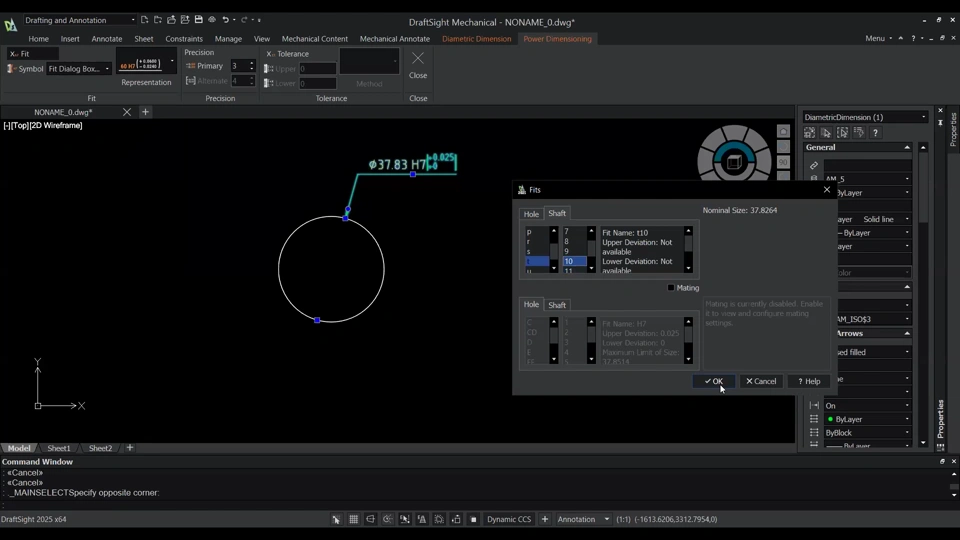Click the plus icon next to Dynamic CCS
This screenshot has height=540, width=960.
[545, 520]
